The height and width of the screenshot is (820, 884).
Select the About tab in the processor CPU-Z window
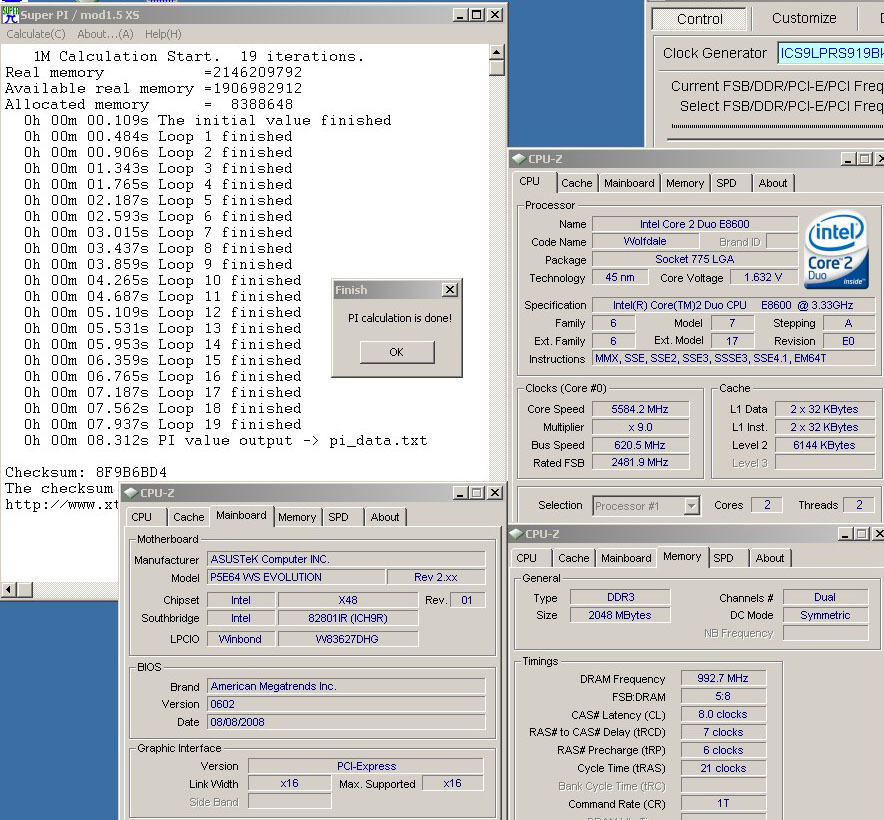click(x=772, y=183)
